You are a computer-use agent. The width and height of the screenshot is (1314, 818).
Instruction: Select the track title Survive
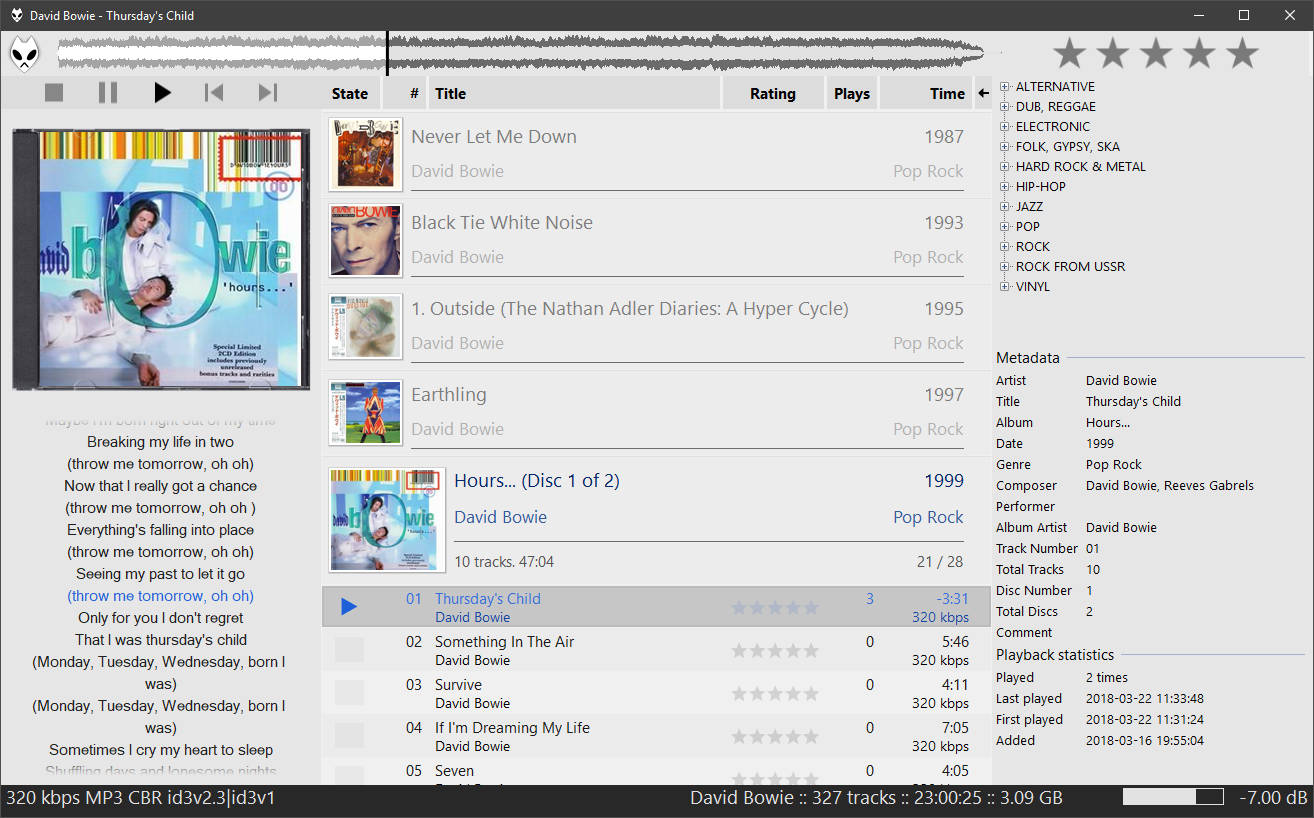[x=458, y=685]
